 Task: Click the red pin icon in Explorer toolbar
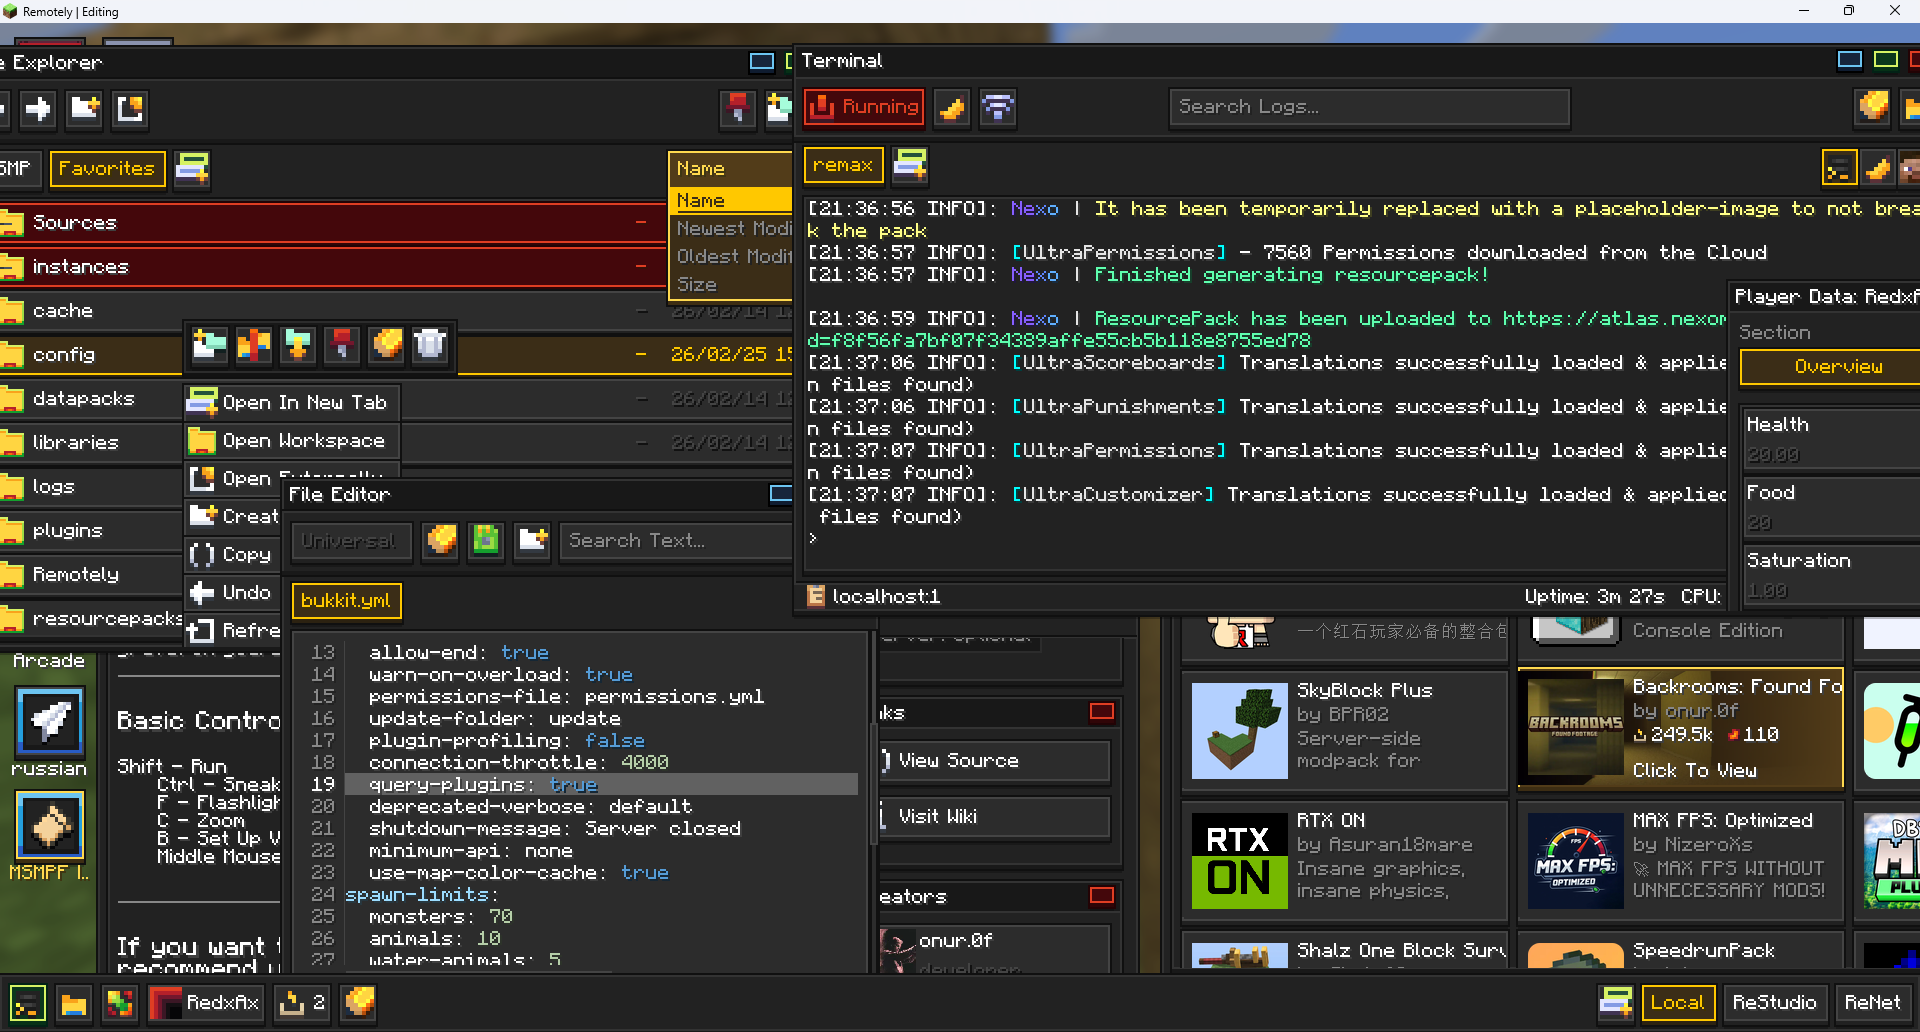pos(738,108)
